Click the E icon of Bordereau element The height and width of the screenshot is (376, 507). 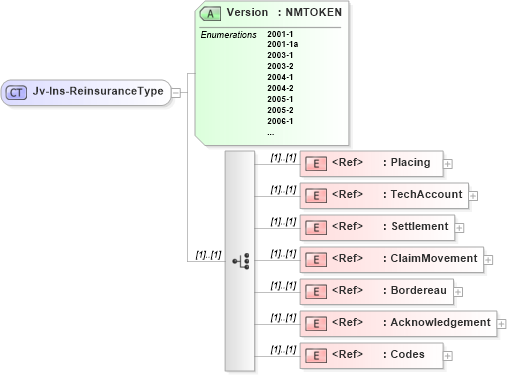[x=316, y=292]
